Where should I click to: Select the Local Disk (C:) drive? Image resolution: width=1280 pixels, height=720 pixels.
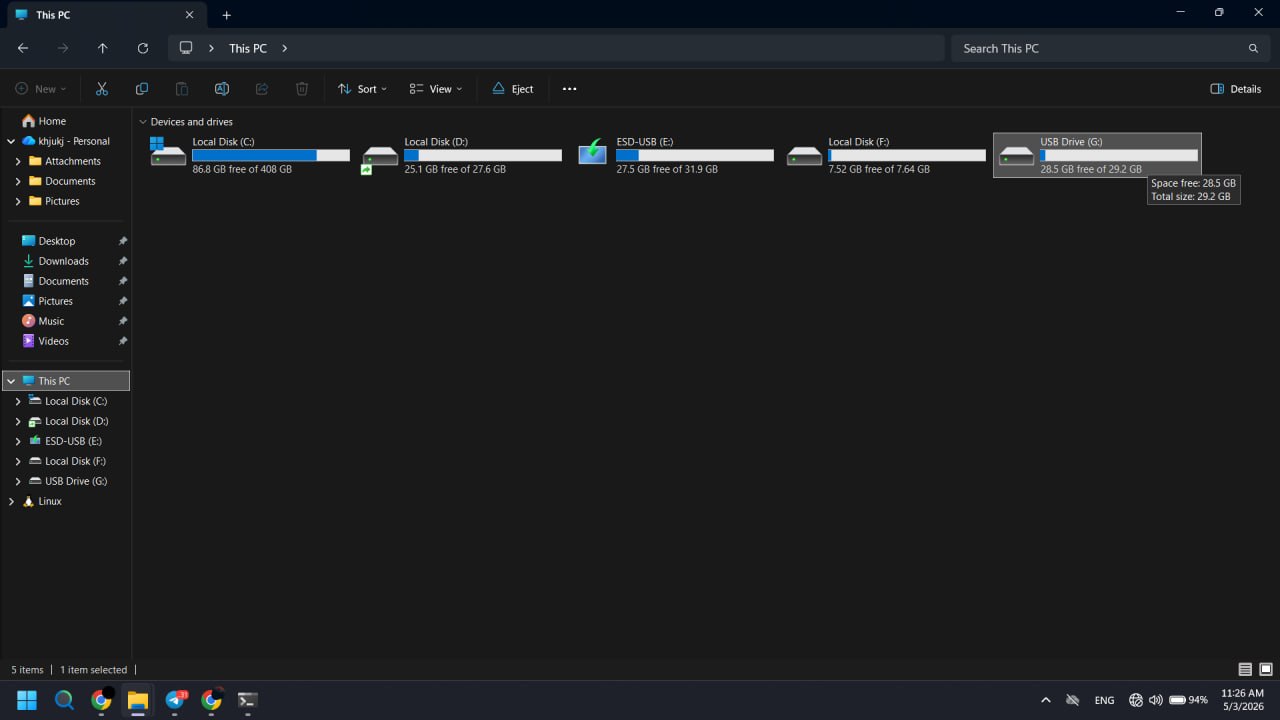(x=250, y=155)
